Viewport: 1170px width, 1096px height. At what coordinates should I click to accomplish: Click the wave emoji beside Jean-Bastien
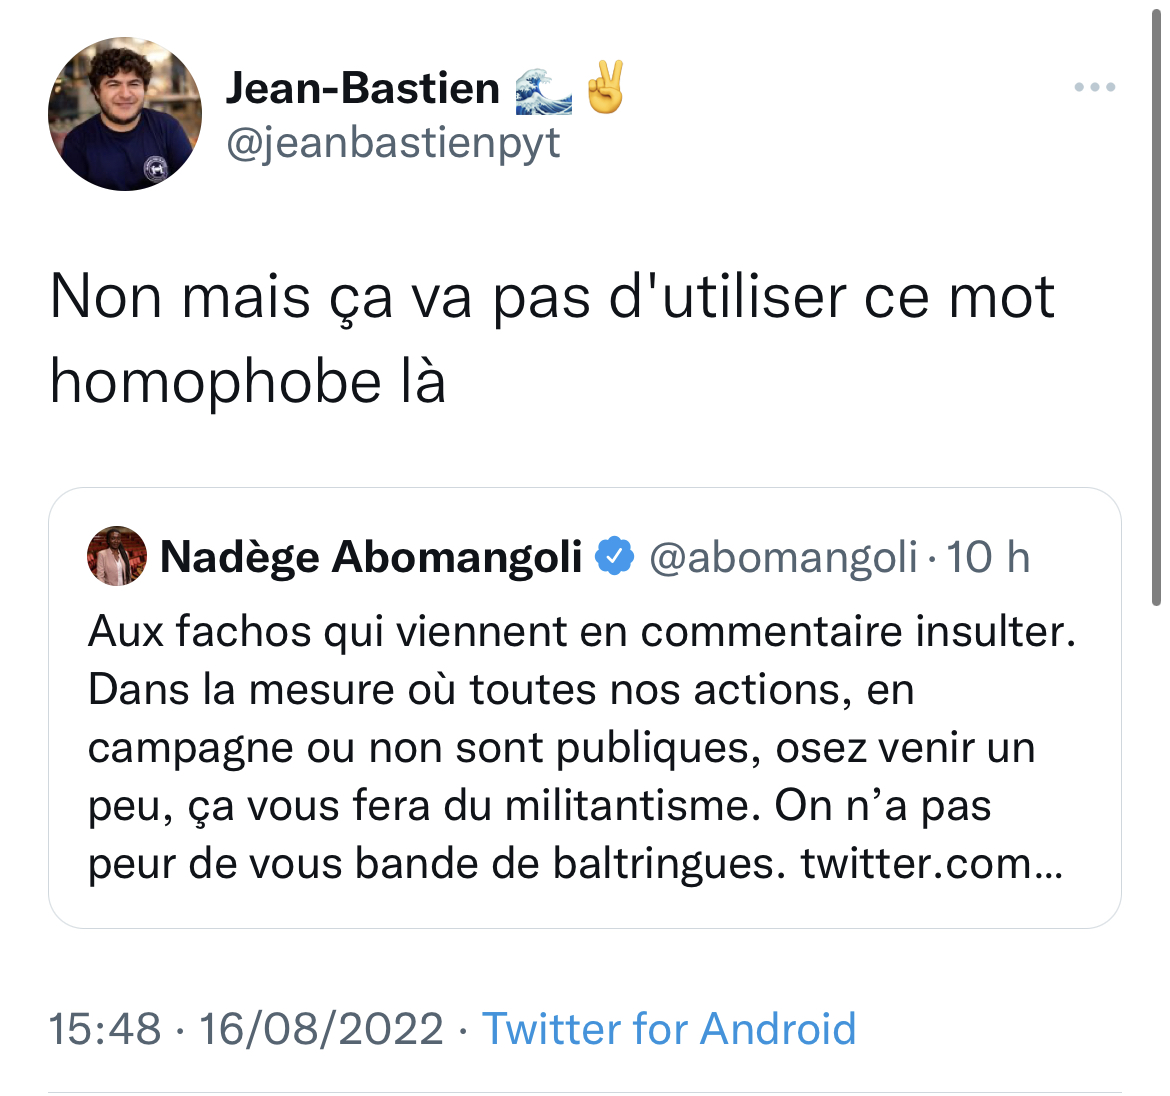coord(543,90)
